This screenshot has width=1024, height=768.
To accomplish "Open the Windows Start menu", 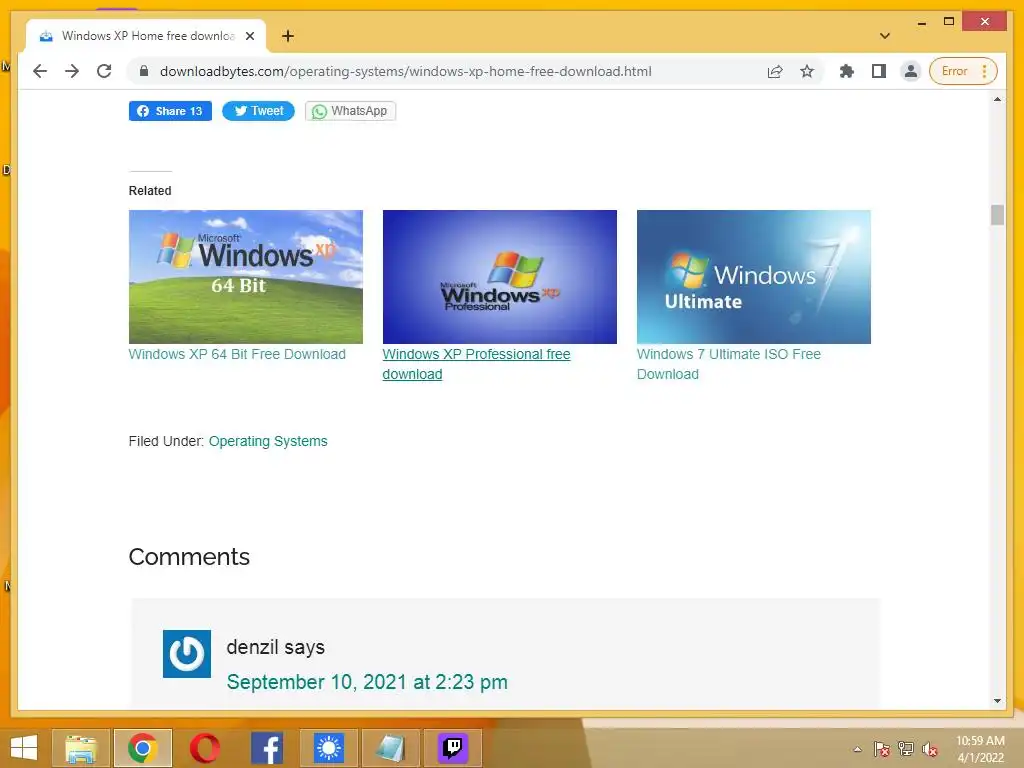I will tap(24, 748).
